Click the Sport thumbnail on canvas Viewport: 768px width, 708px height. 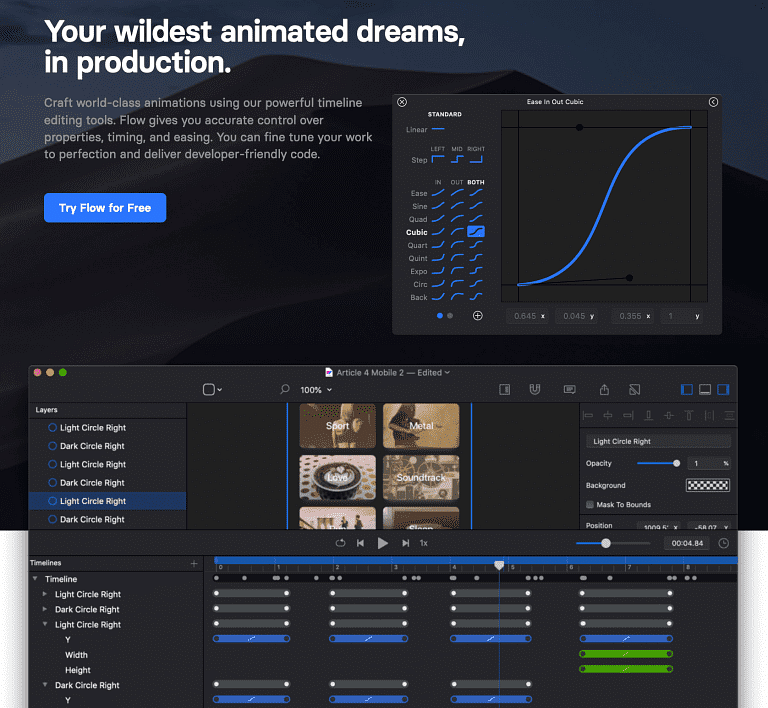point(337,426)
